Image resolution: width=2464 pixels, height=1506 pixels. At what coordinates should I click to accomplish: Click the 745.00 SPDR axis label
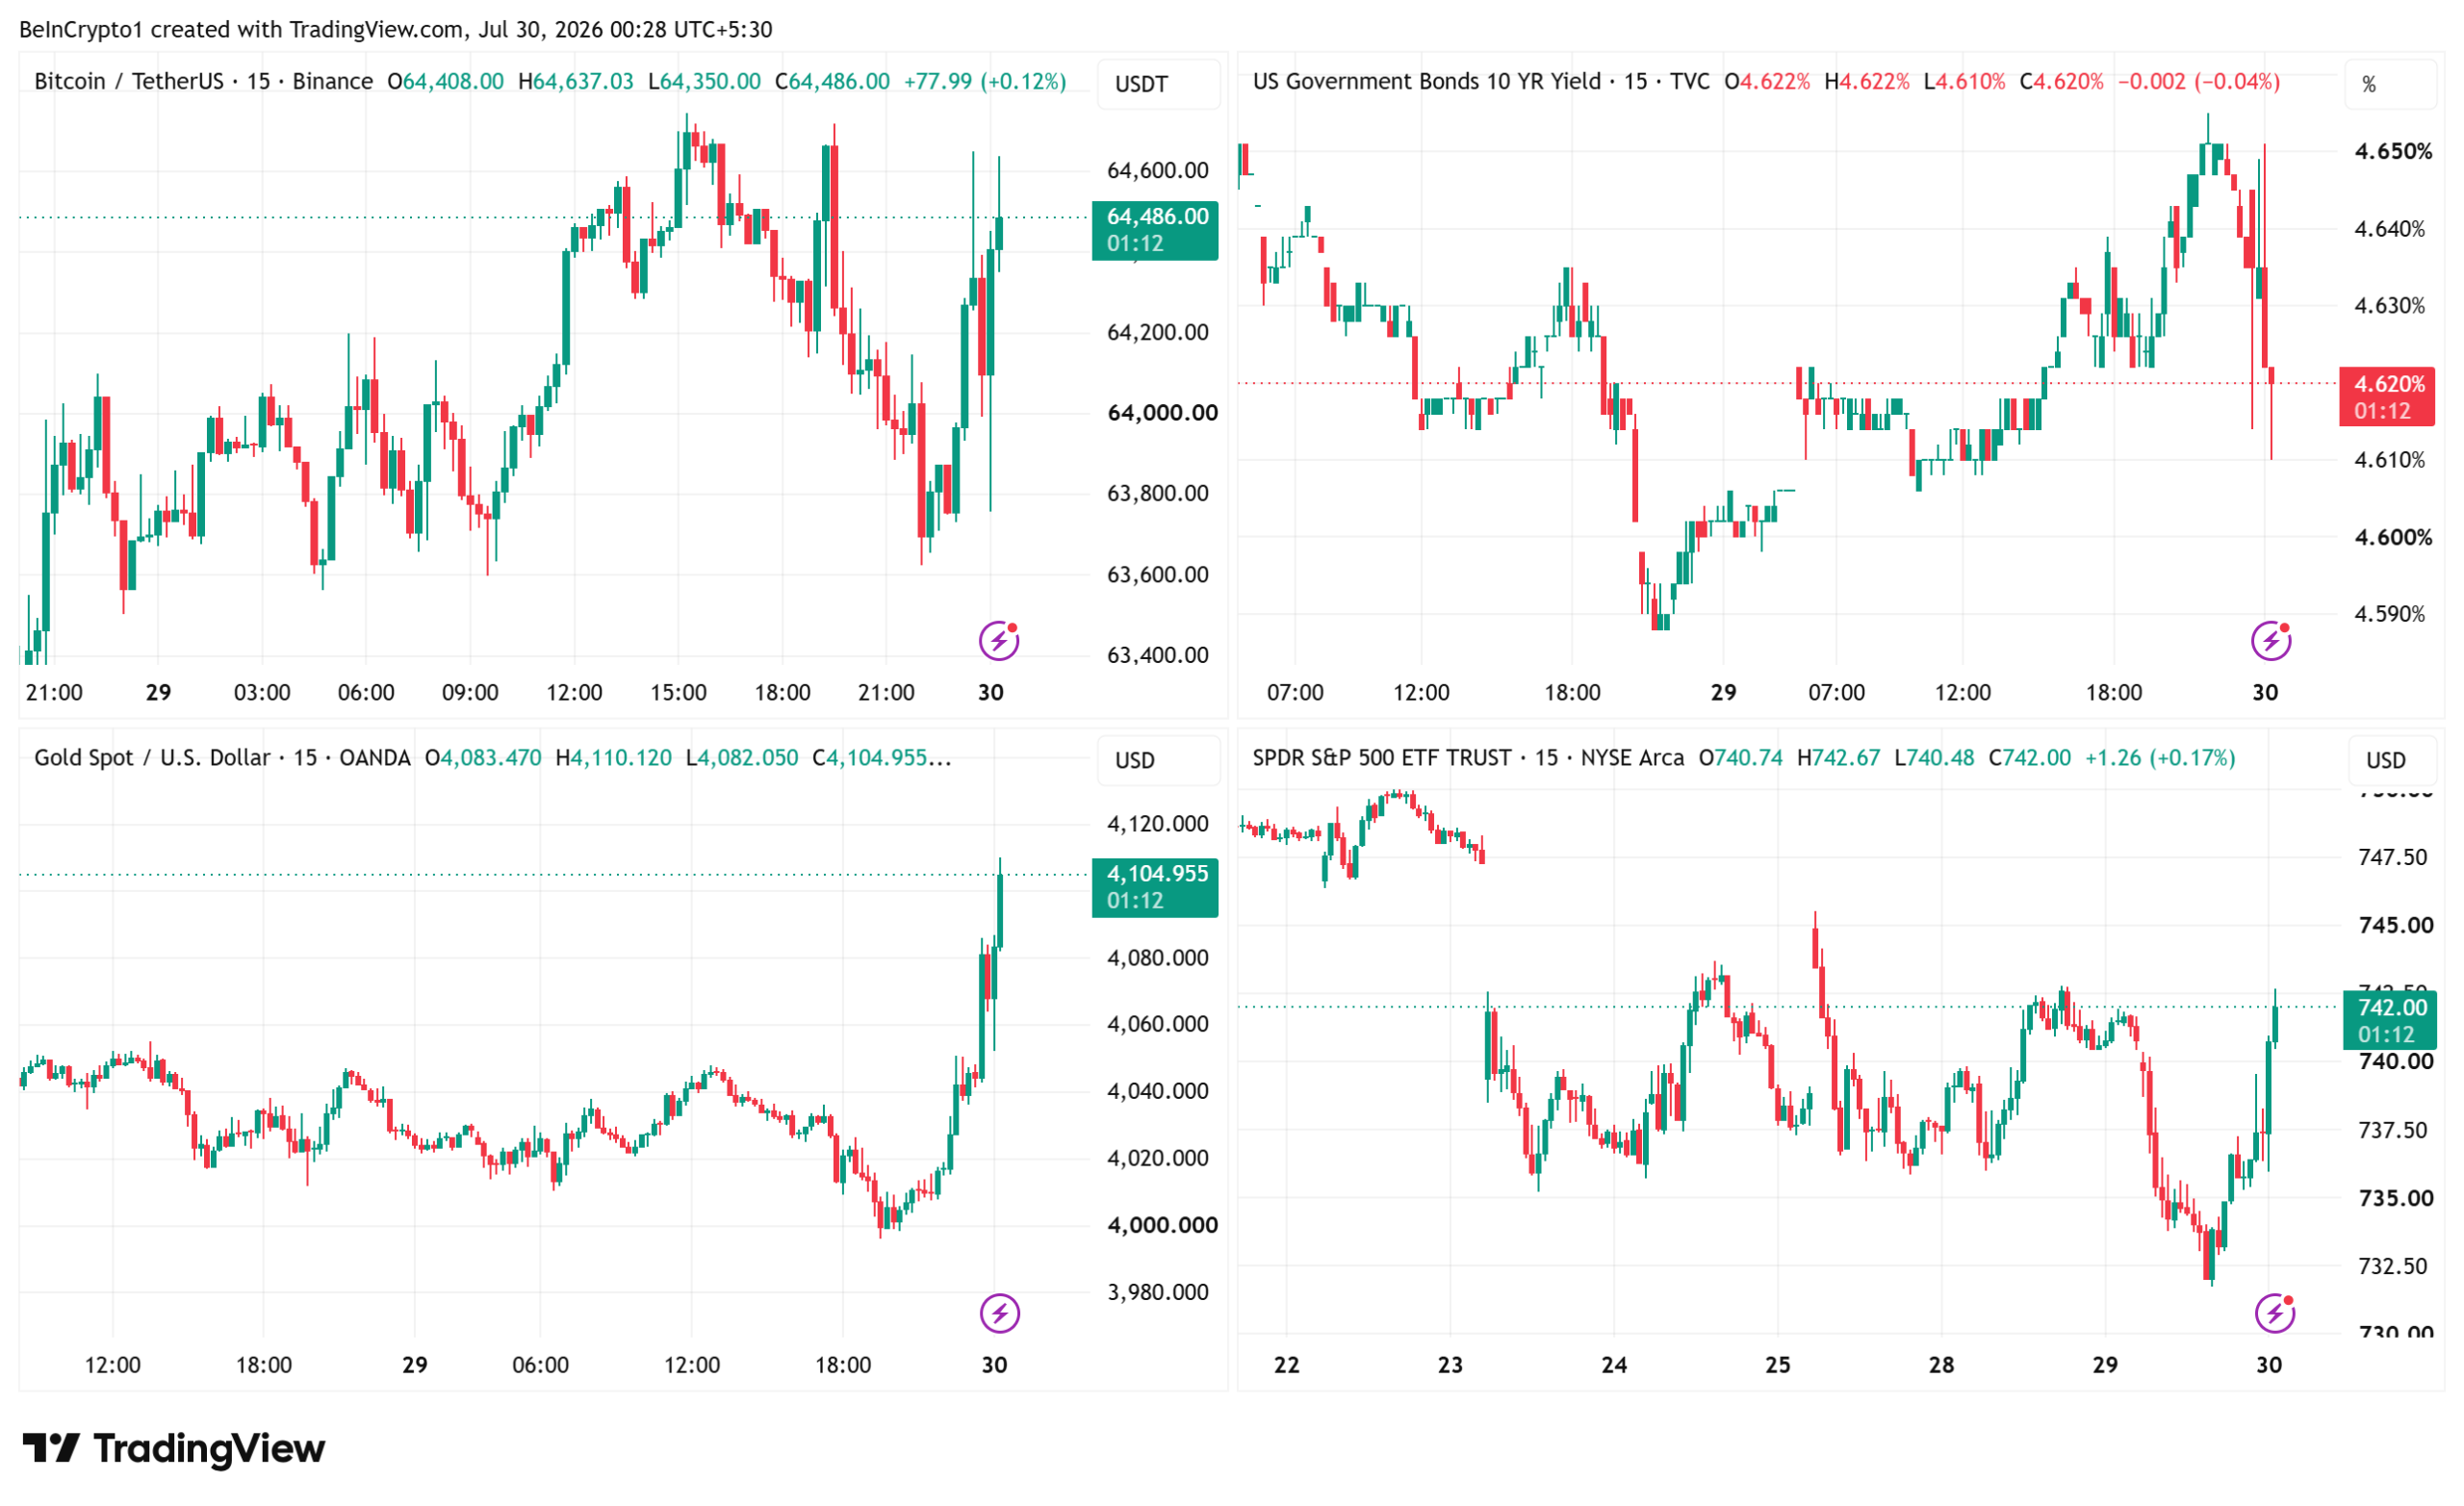point(2396,925)
